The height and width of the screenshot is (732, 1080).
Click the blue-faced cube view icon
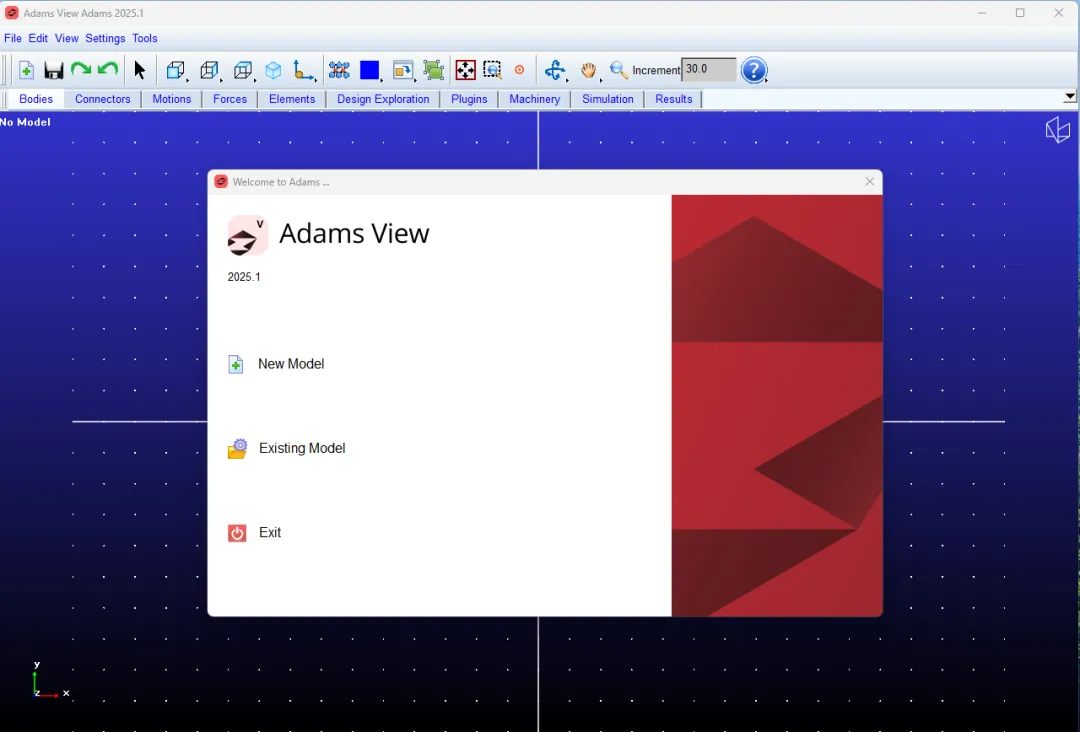pos(176,70)
